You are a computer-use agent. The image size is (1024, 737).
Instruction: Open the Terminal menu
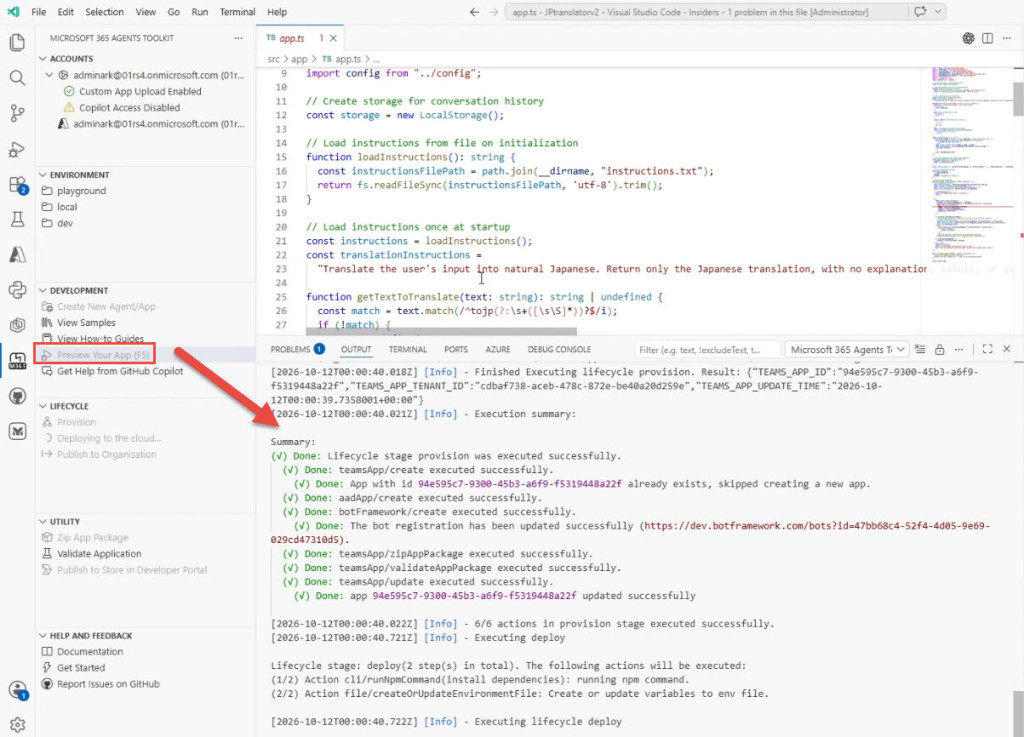[x=237, y=12]
